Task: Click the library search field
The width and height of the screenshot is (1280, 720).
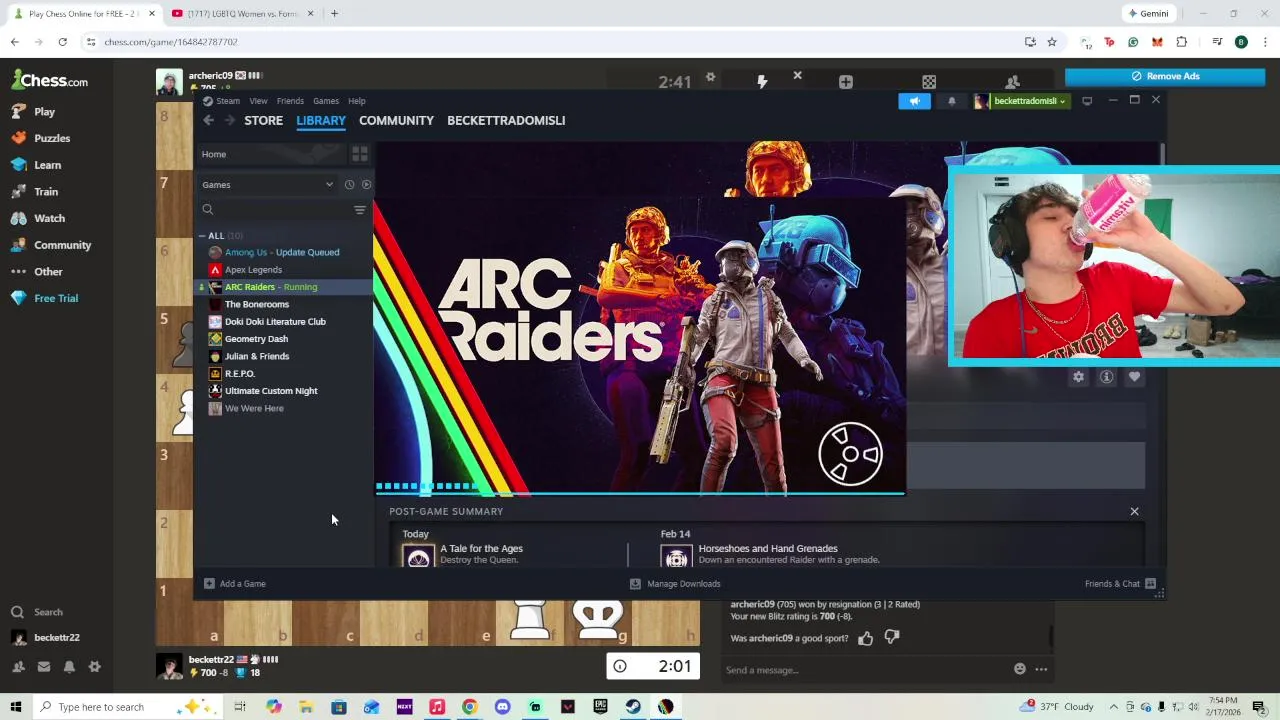Action: click(x=274, y=209)
